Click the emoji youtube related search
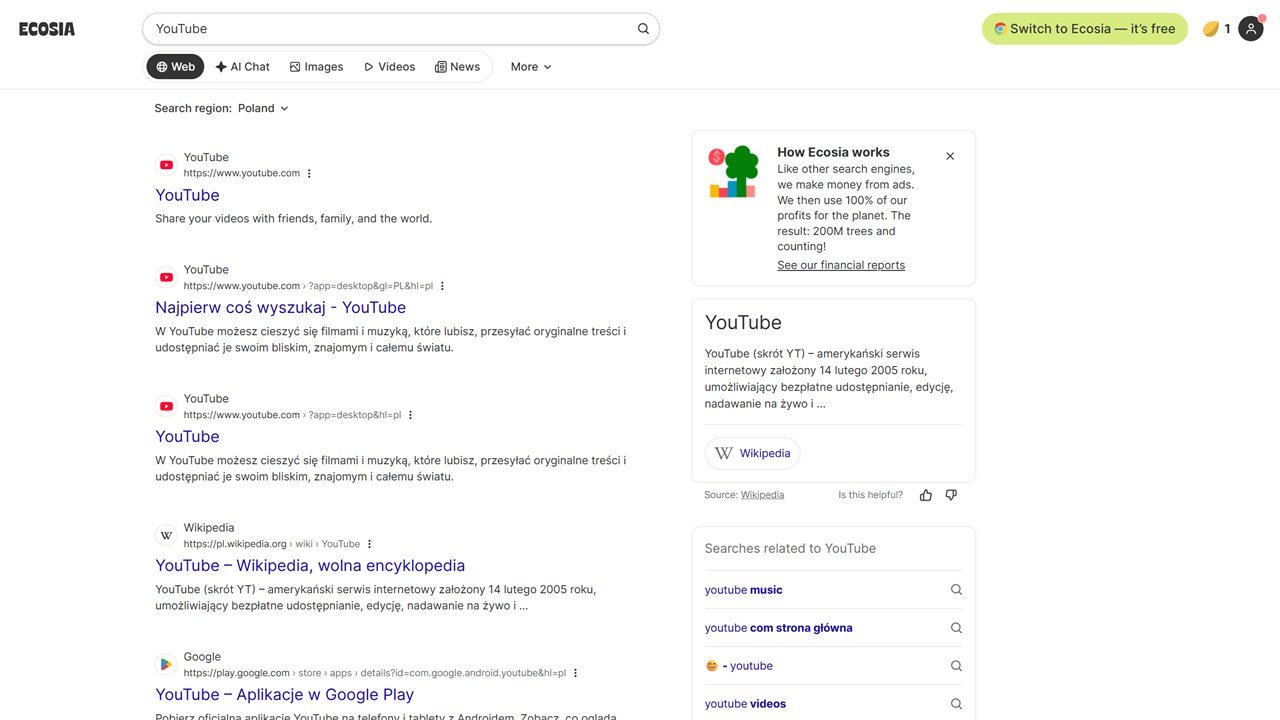This screenshot has height=720, width=1280. click(739, 666)
